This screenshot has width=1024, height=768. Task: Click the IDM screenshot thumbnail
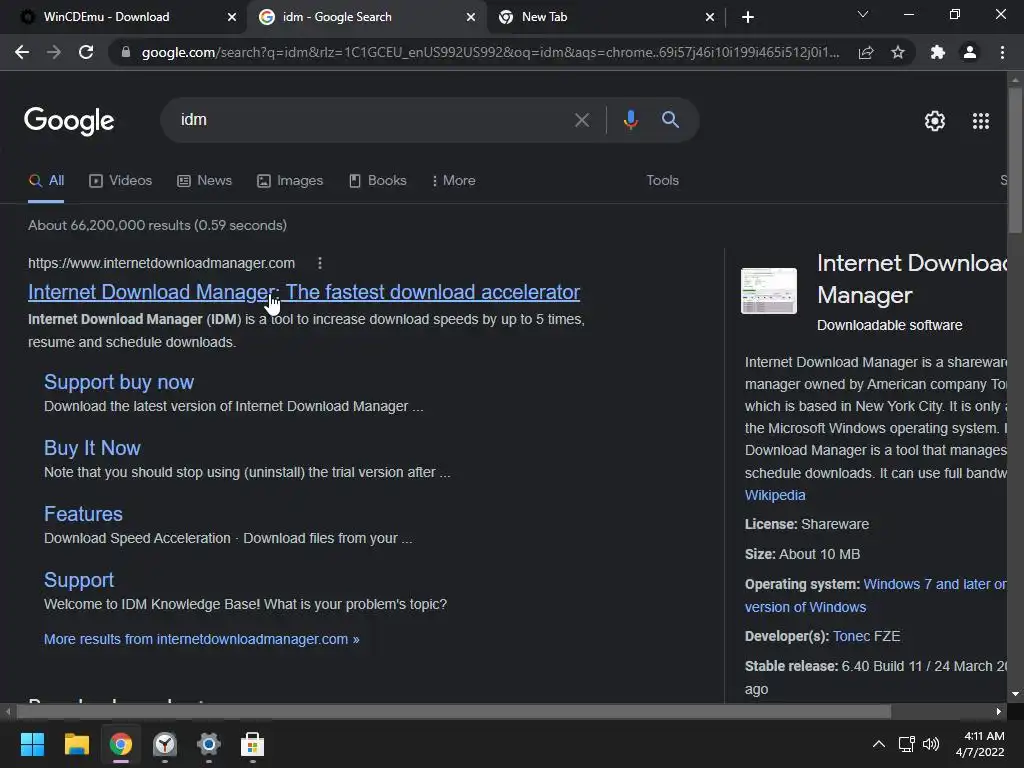click(x=769, y=291)
